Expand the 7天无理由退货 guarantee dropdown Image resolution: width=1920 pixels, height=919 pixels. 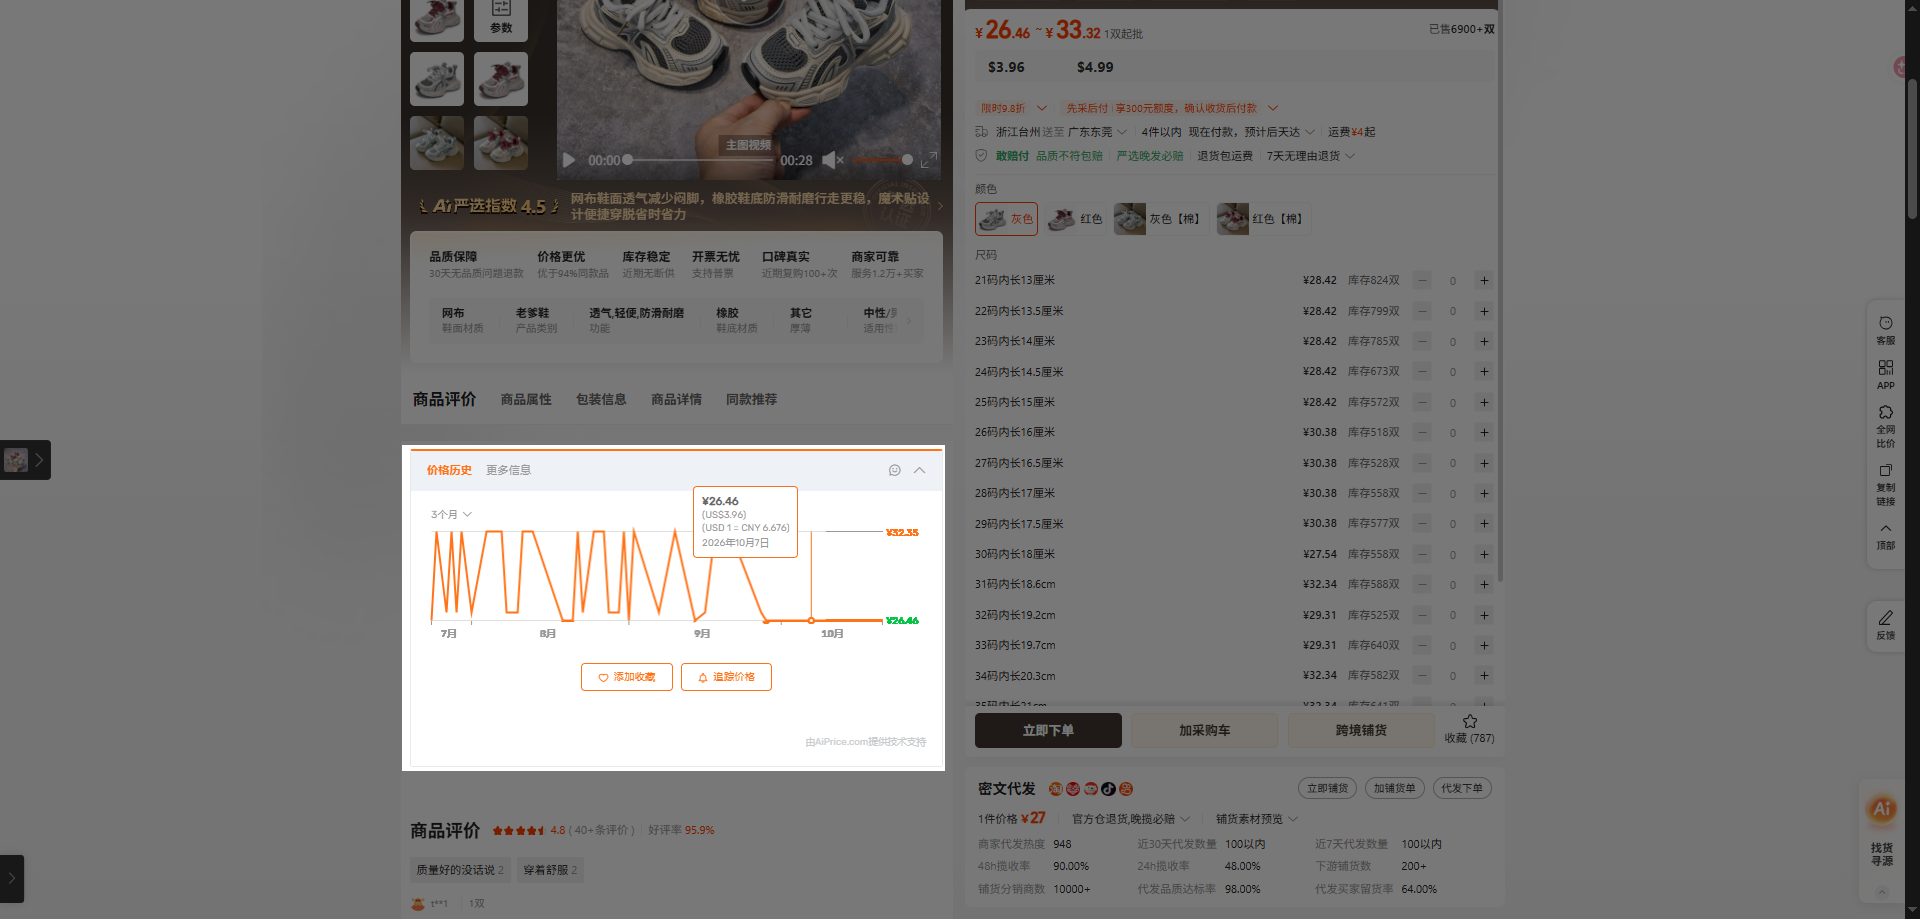[x=1311, y=156]
